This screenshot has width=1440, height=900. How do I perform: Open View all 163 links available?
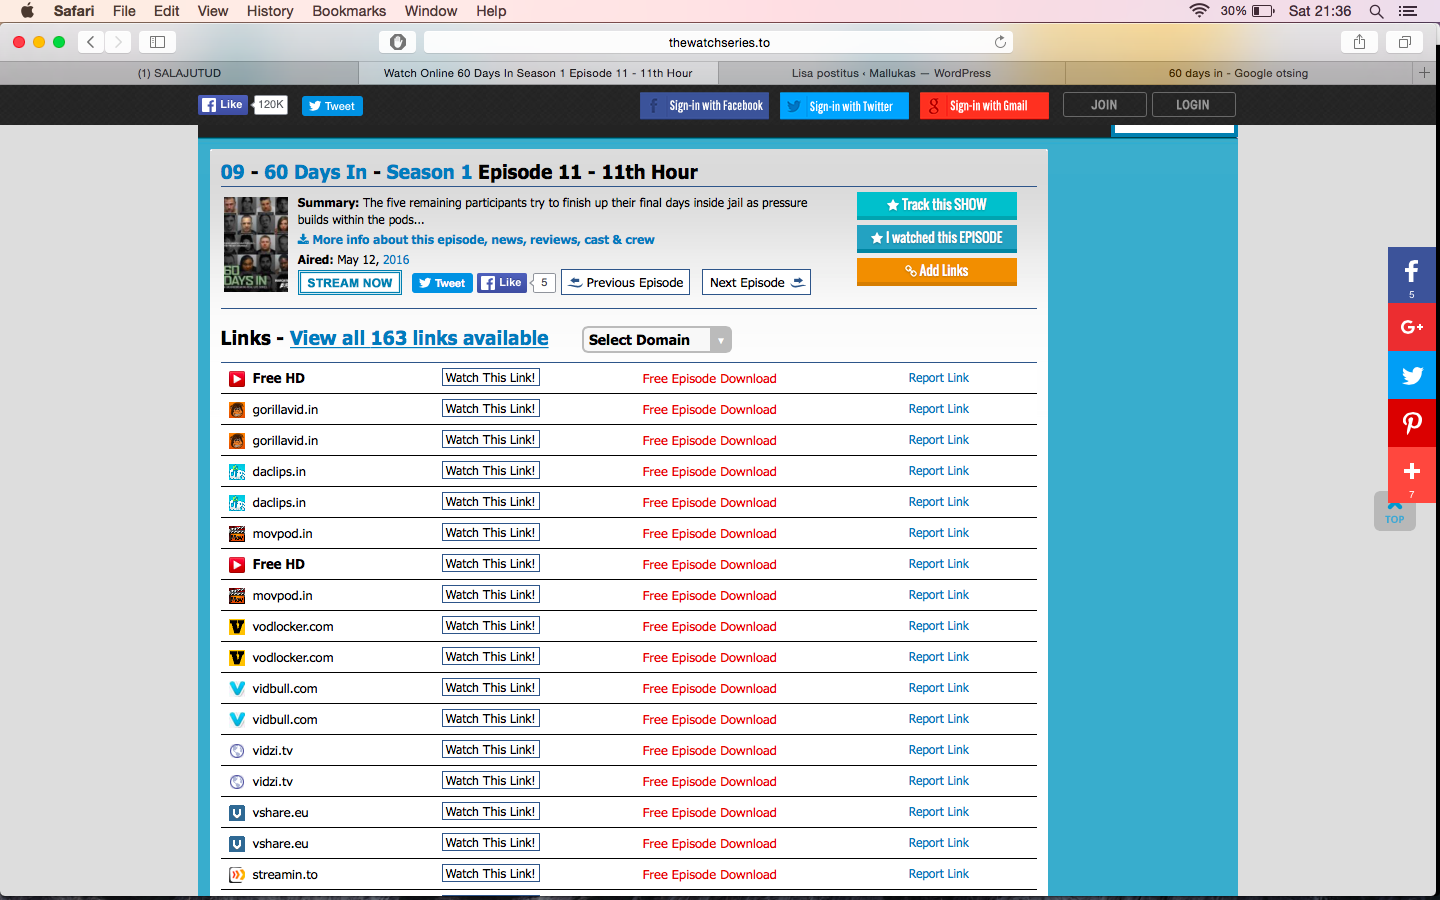(419, 338)
